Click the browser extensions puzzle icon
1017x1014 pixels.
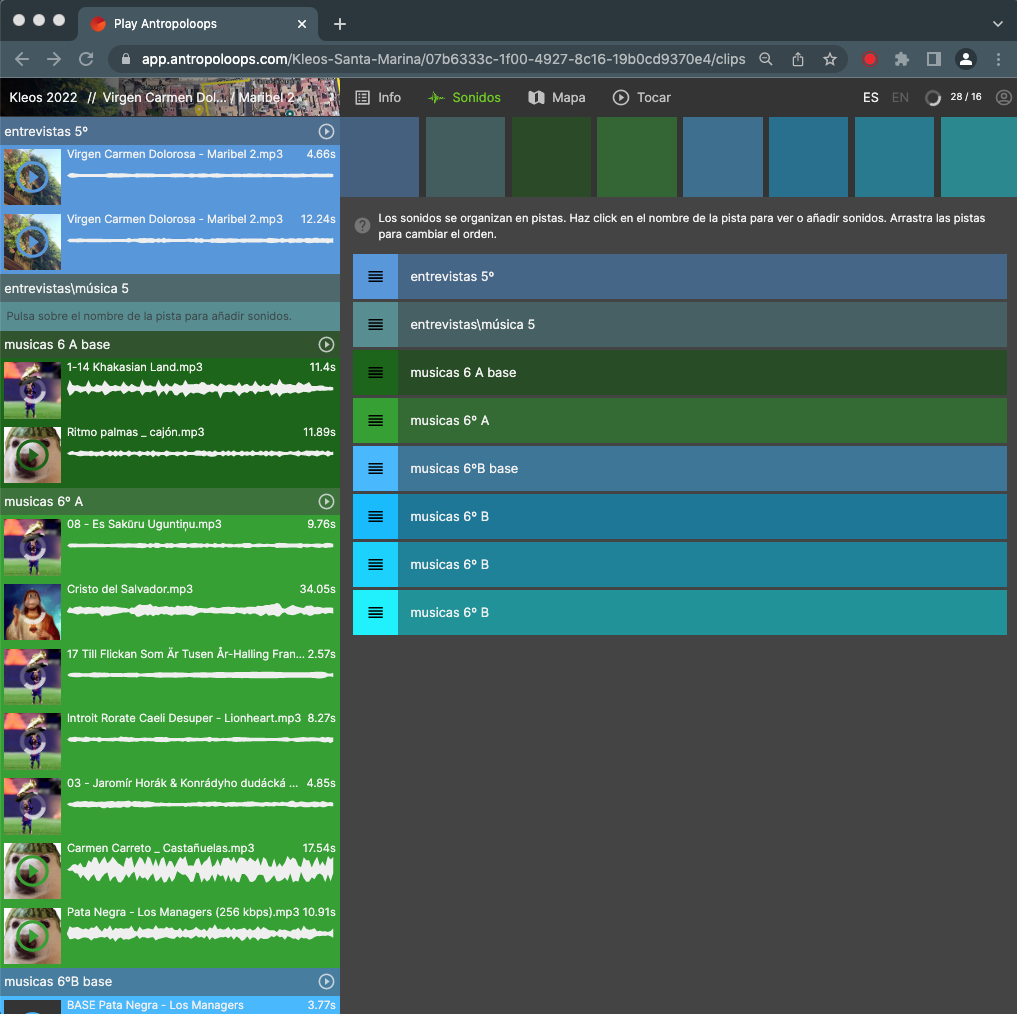[901, 59]
